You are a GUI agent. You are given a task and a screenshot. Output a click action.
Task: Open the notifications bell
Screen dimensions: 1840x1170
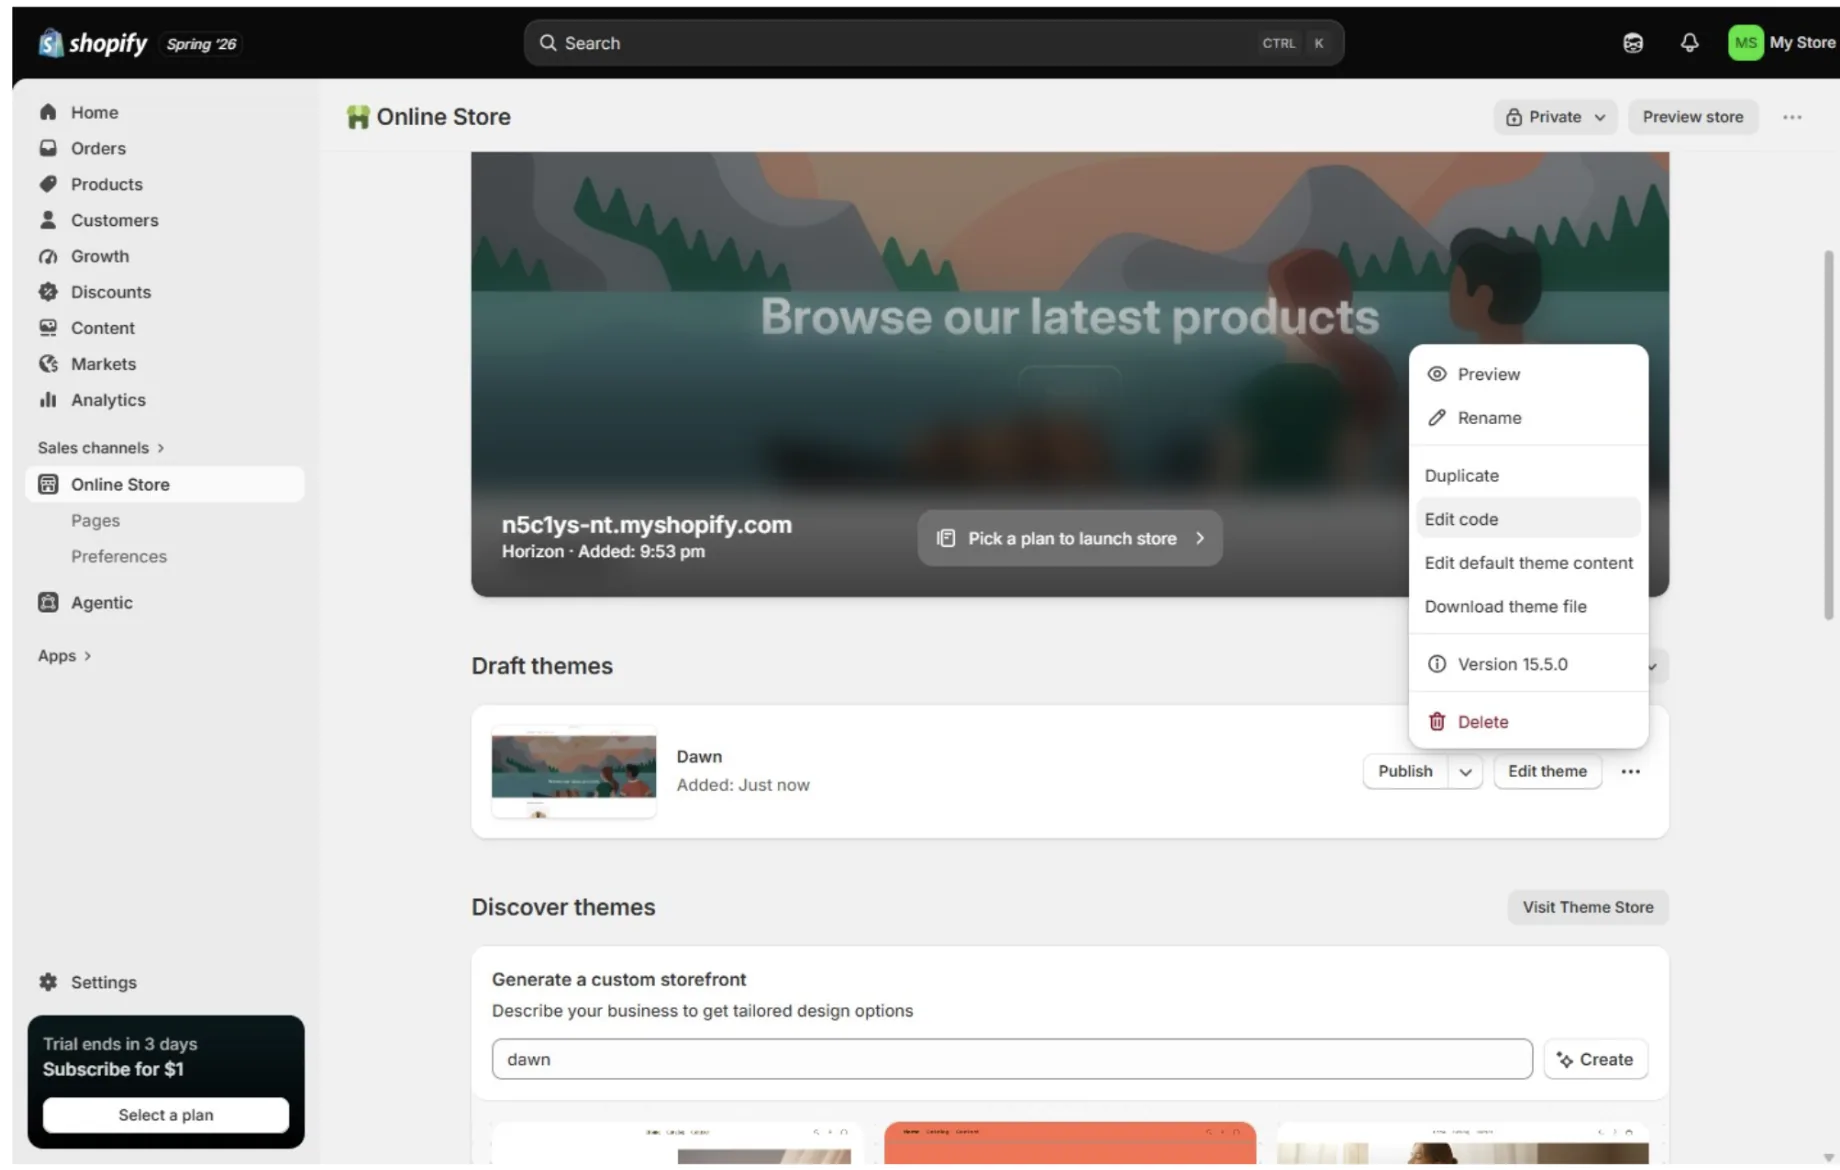[x=1689, y=43]
